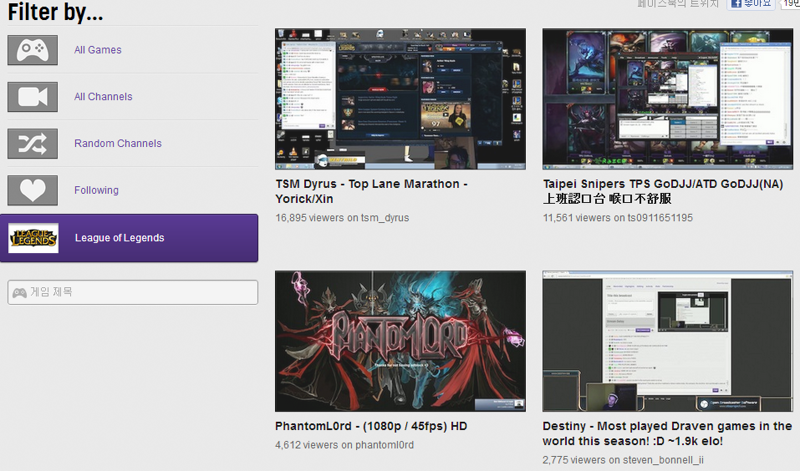The height and width of the screenshot is (471, 800).
Task: Click the gamepad icon for All Games
Action: point(33,50)
